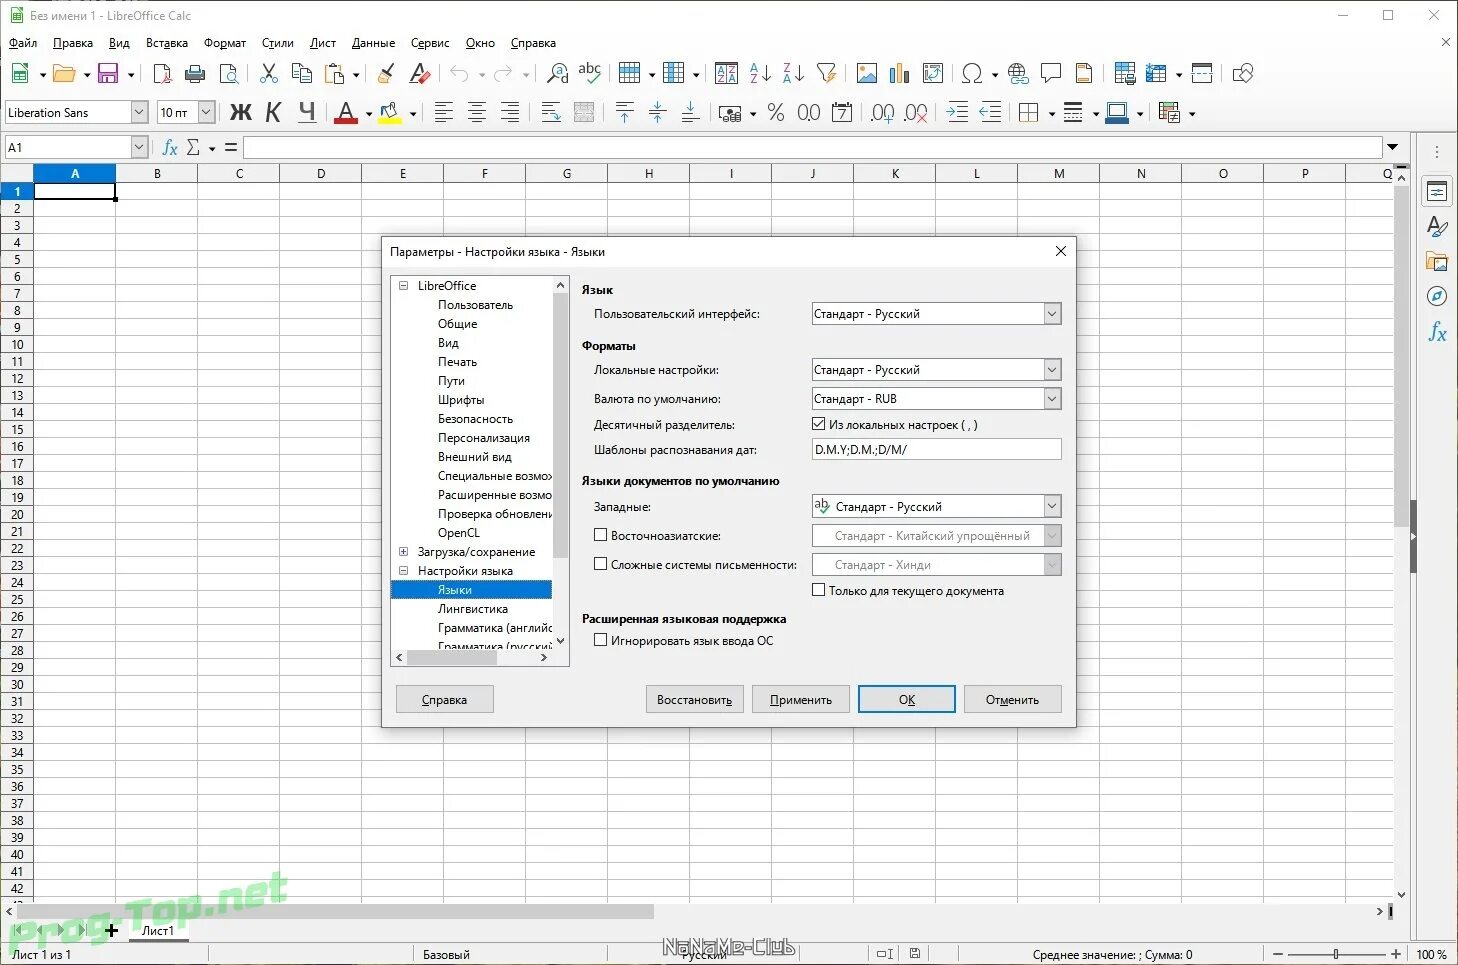Click the Center horizontally icon
Viewport: 1458px width, 965px height.
click(477, 113)
